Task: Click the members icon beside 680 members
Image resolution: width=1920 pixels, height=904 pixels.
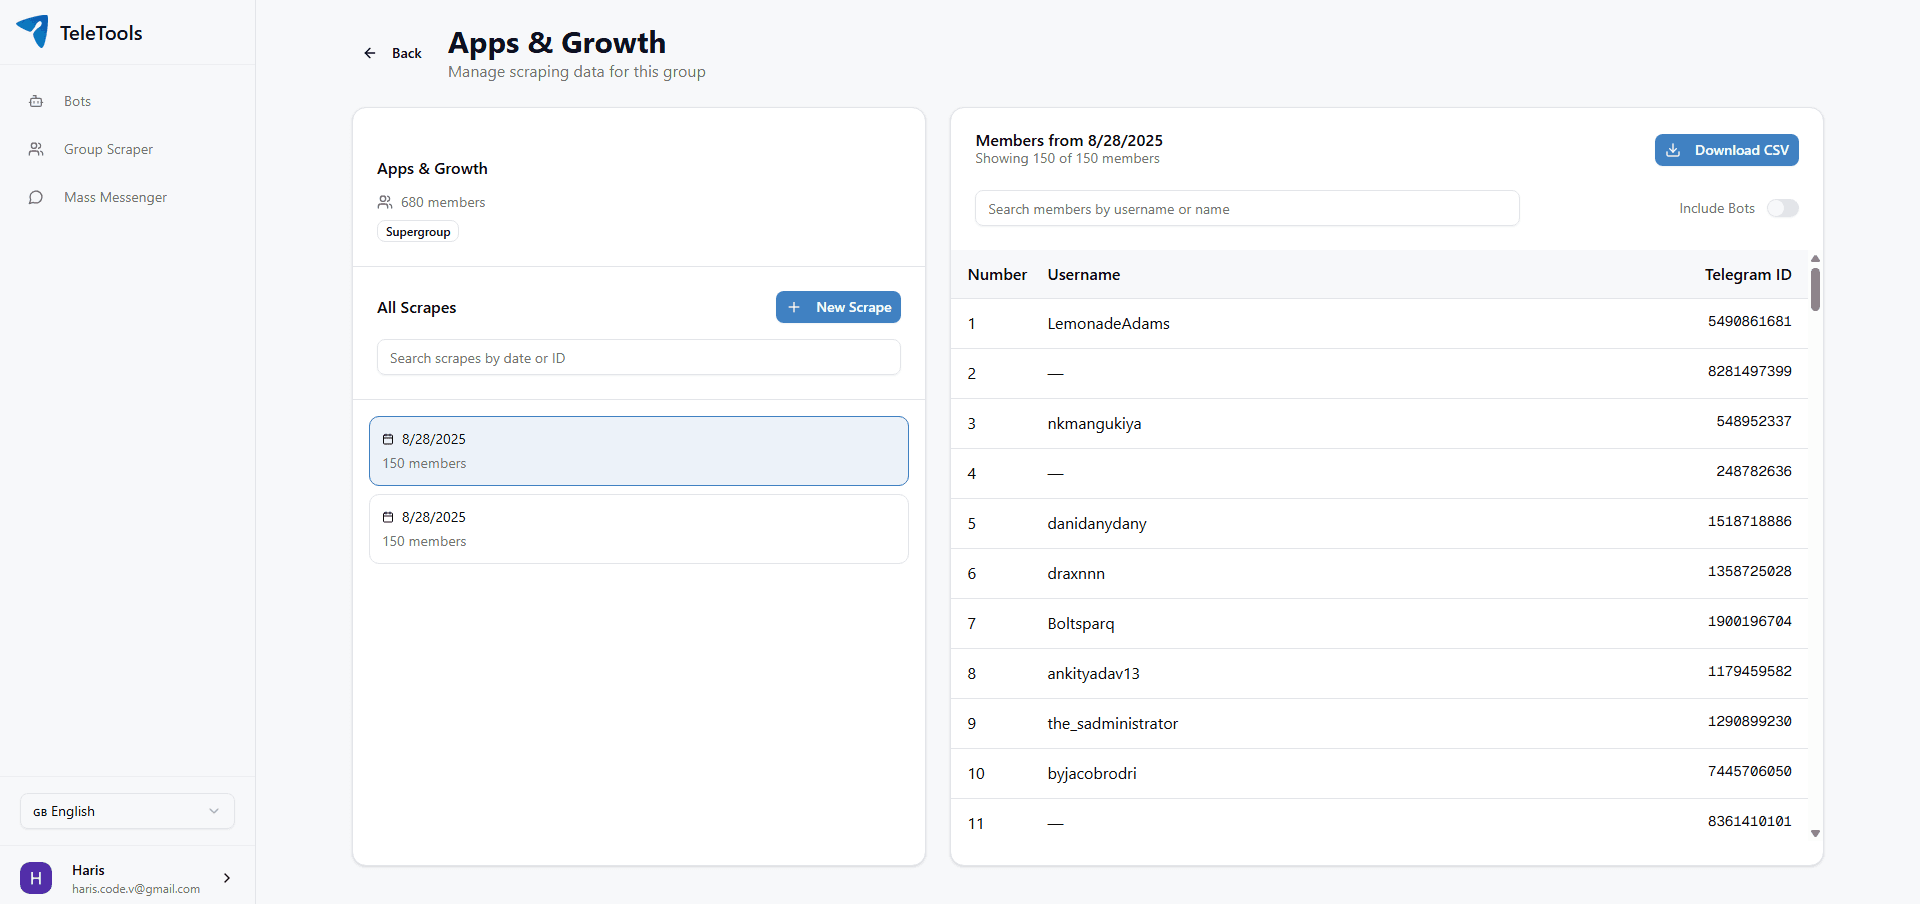Action: [x=385, y=202]
